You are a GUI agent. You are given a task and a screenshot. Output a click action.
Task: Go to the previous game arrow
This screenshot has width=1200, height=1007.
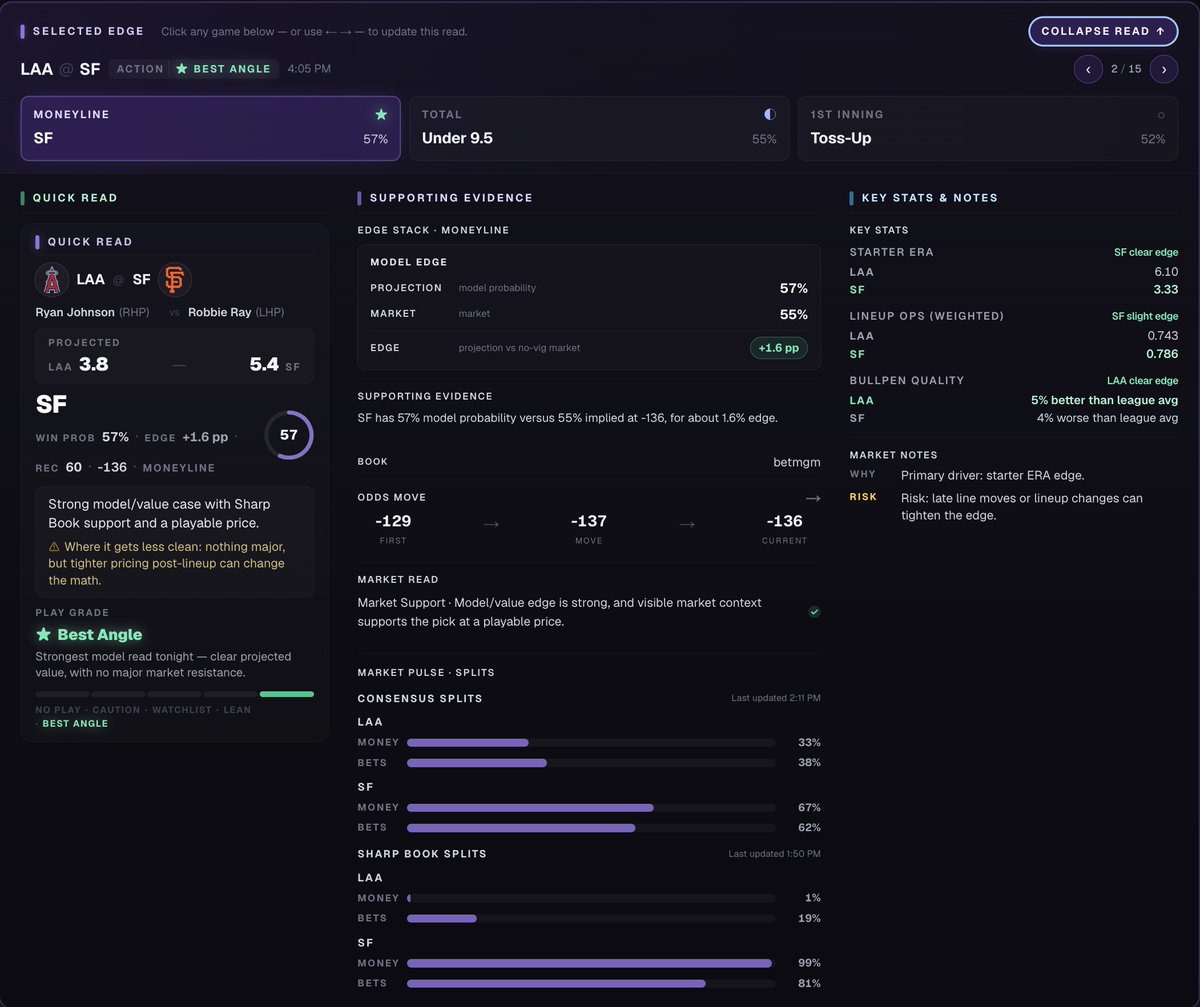tap(1088, 69)
